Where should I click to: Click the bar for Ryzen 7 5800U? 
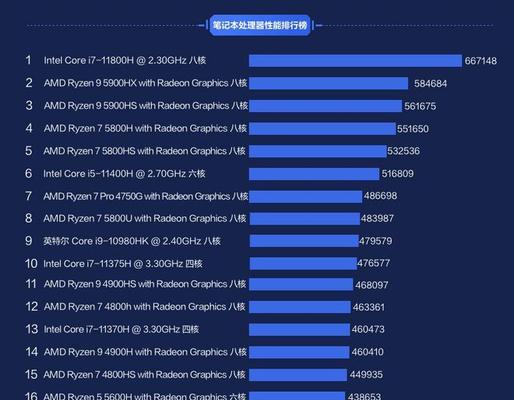click(x=305, y=219)
